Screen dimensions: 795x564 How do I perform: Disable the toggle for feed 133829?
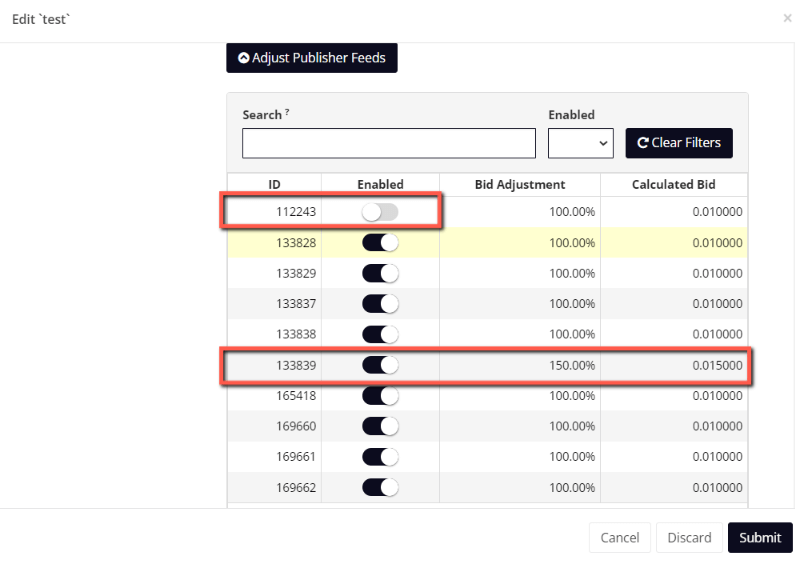(x=380, y=273)
